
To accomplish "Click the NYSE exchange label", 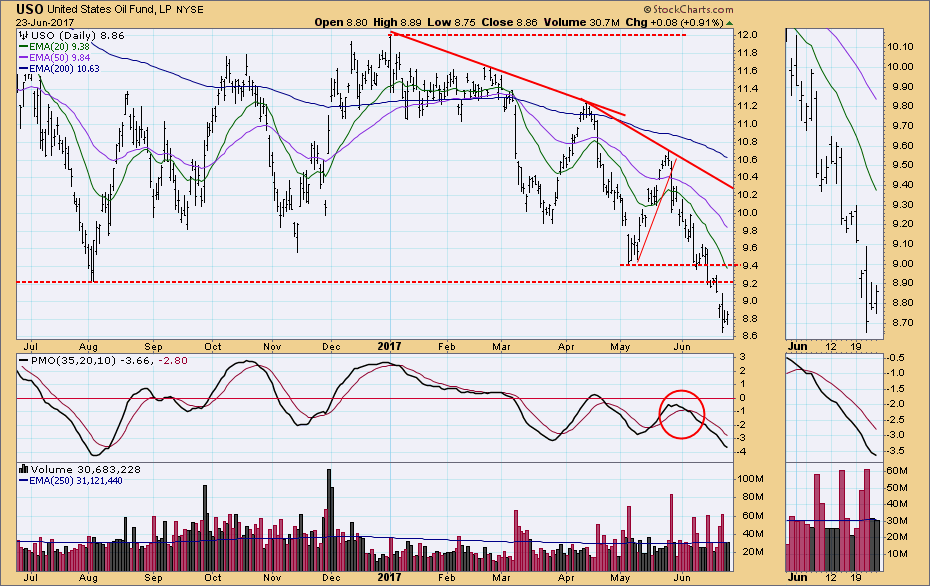I will 190,10.
